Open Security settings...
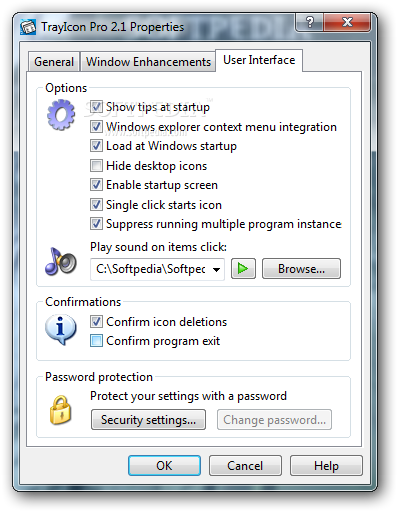The image size is (398, 512). point(148,420)
